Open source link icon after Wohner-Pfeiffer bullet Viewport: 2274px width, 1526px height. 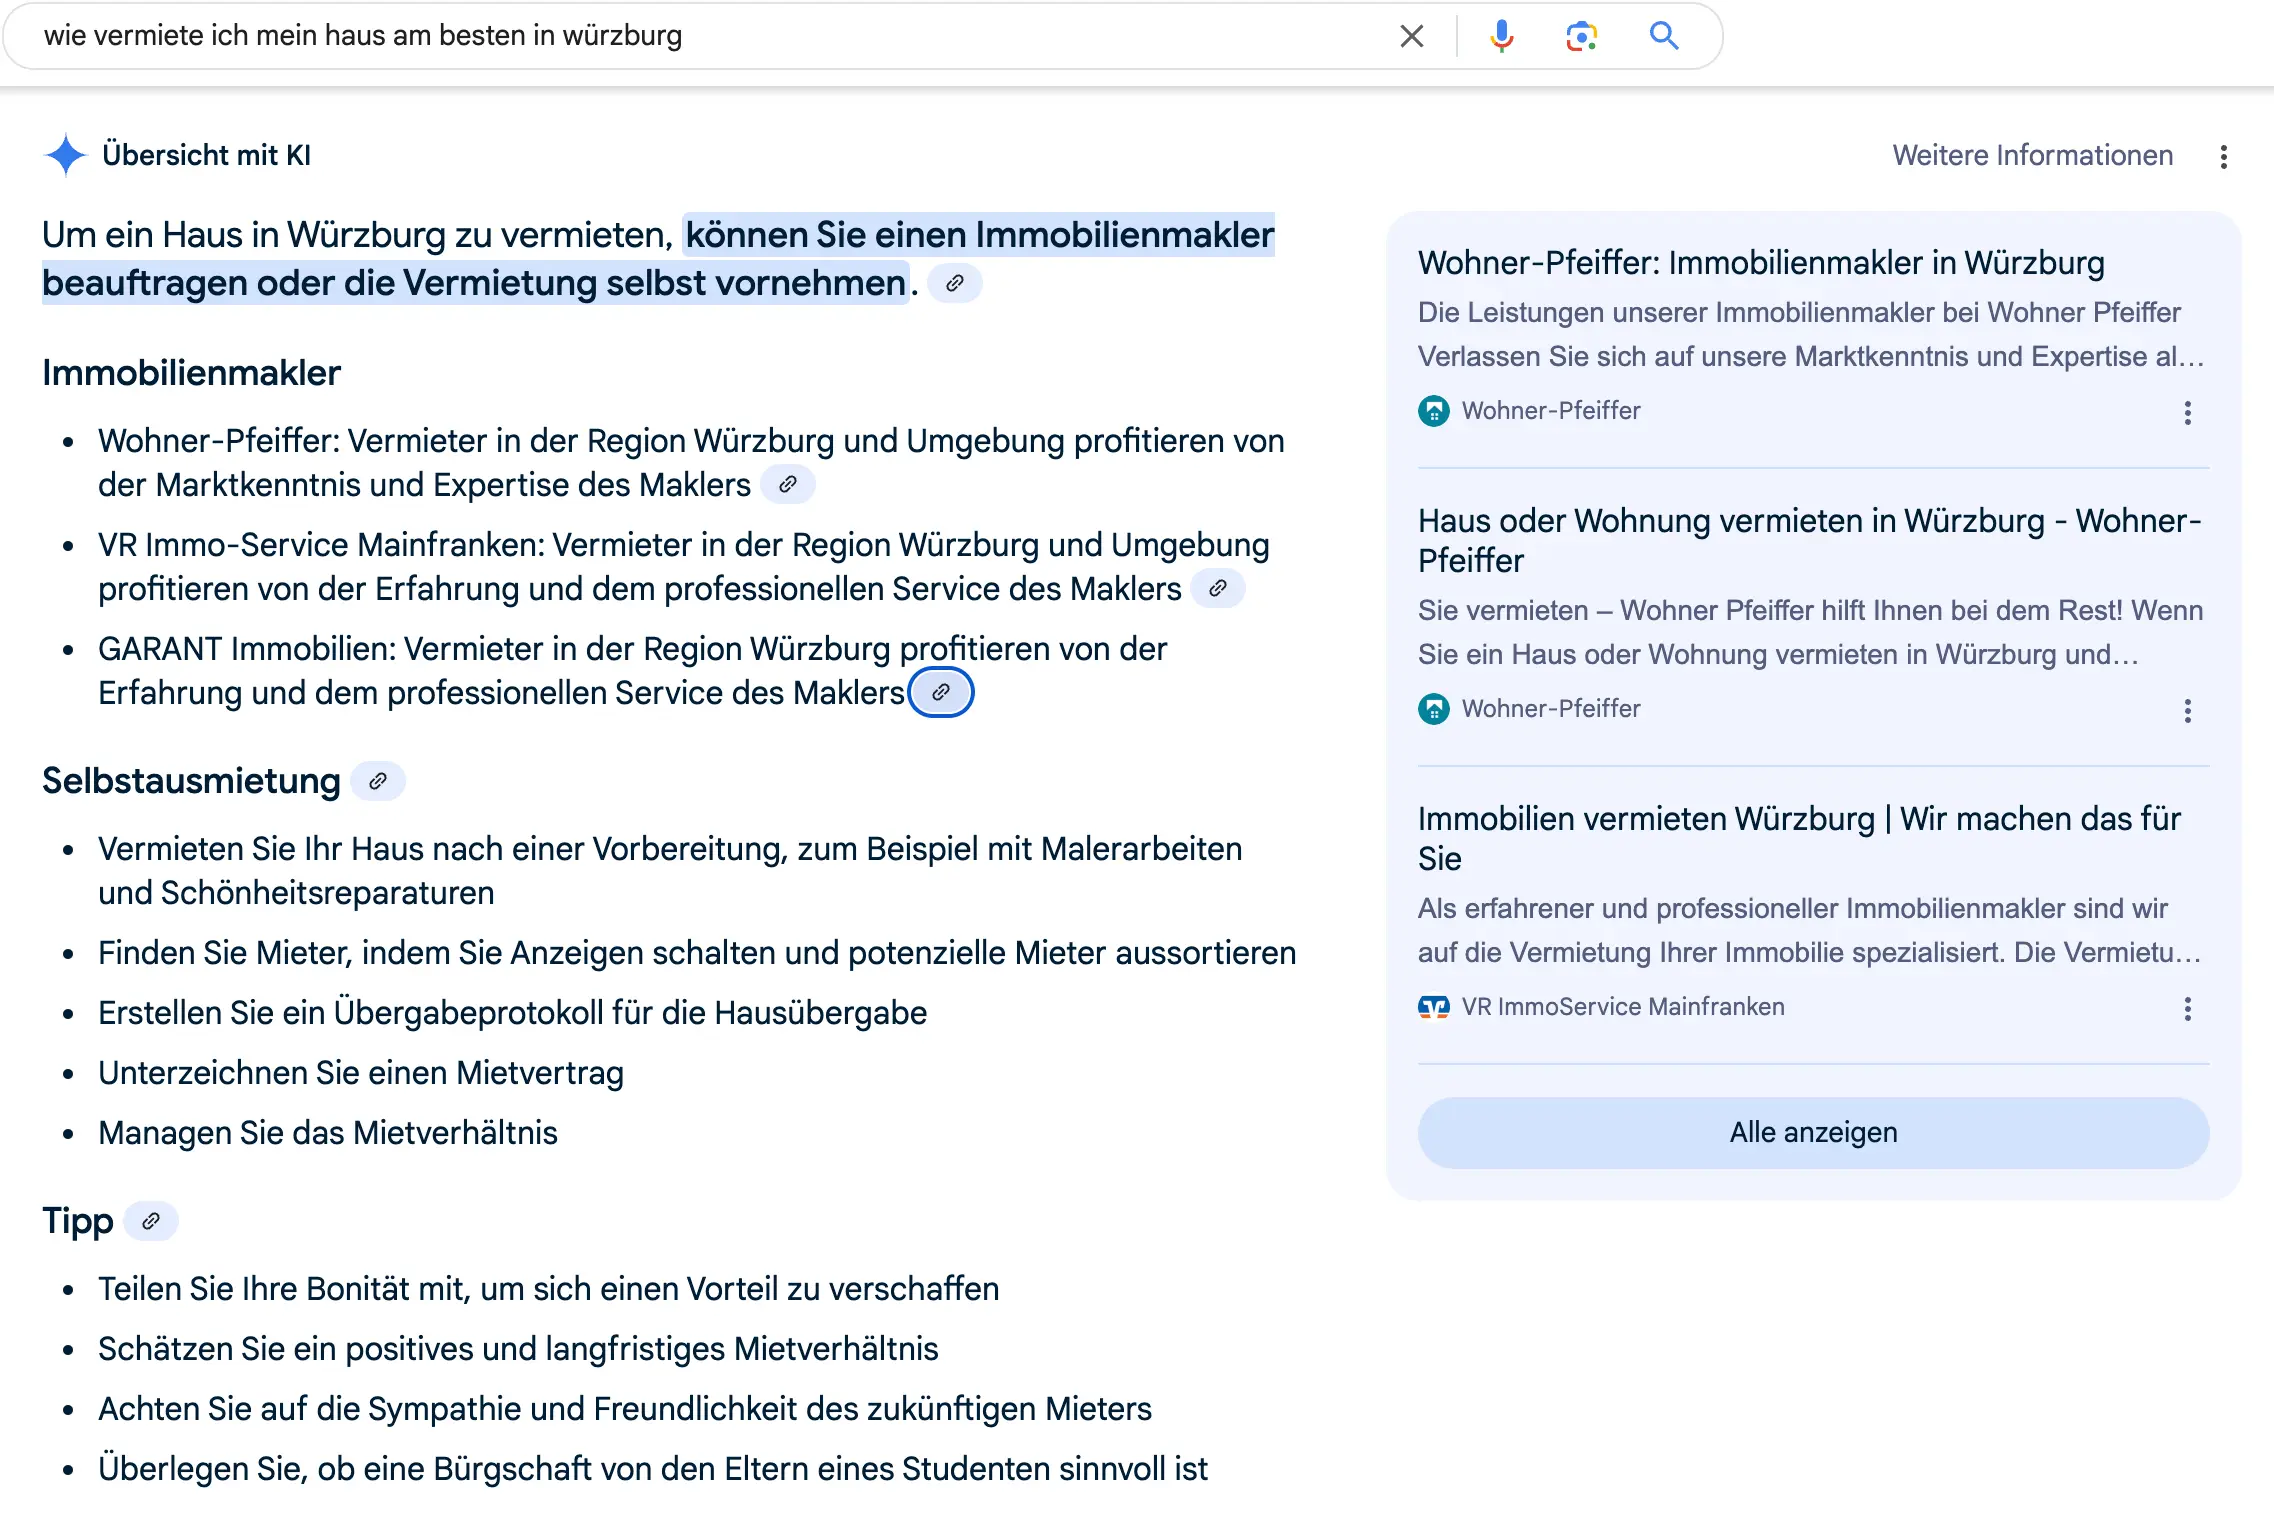click(788, 485)
